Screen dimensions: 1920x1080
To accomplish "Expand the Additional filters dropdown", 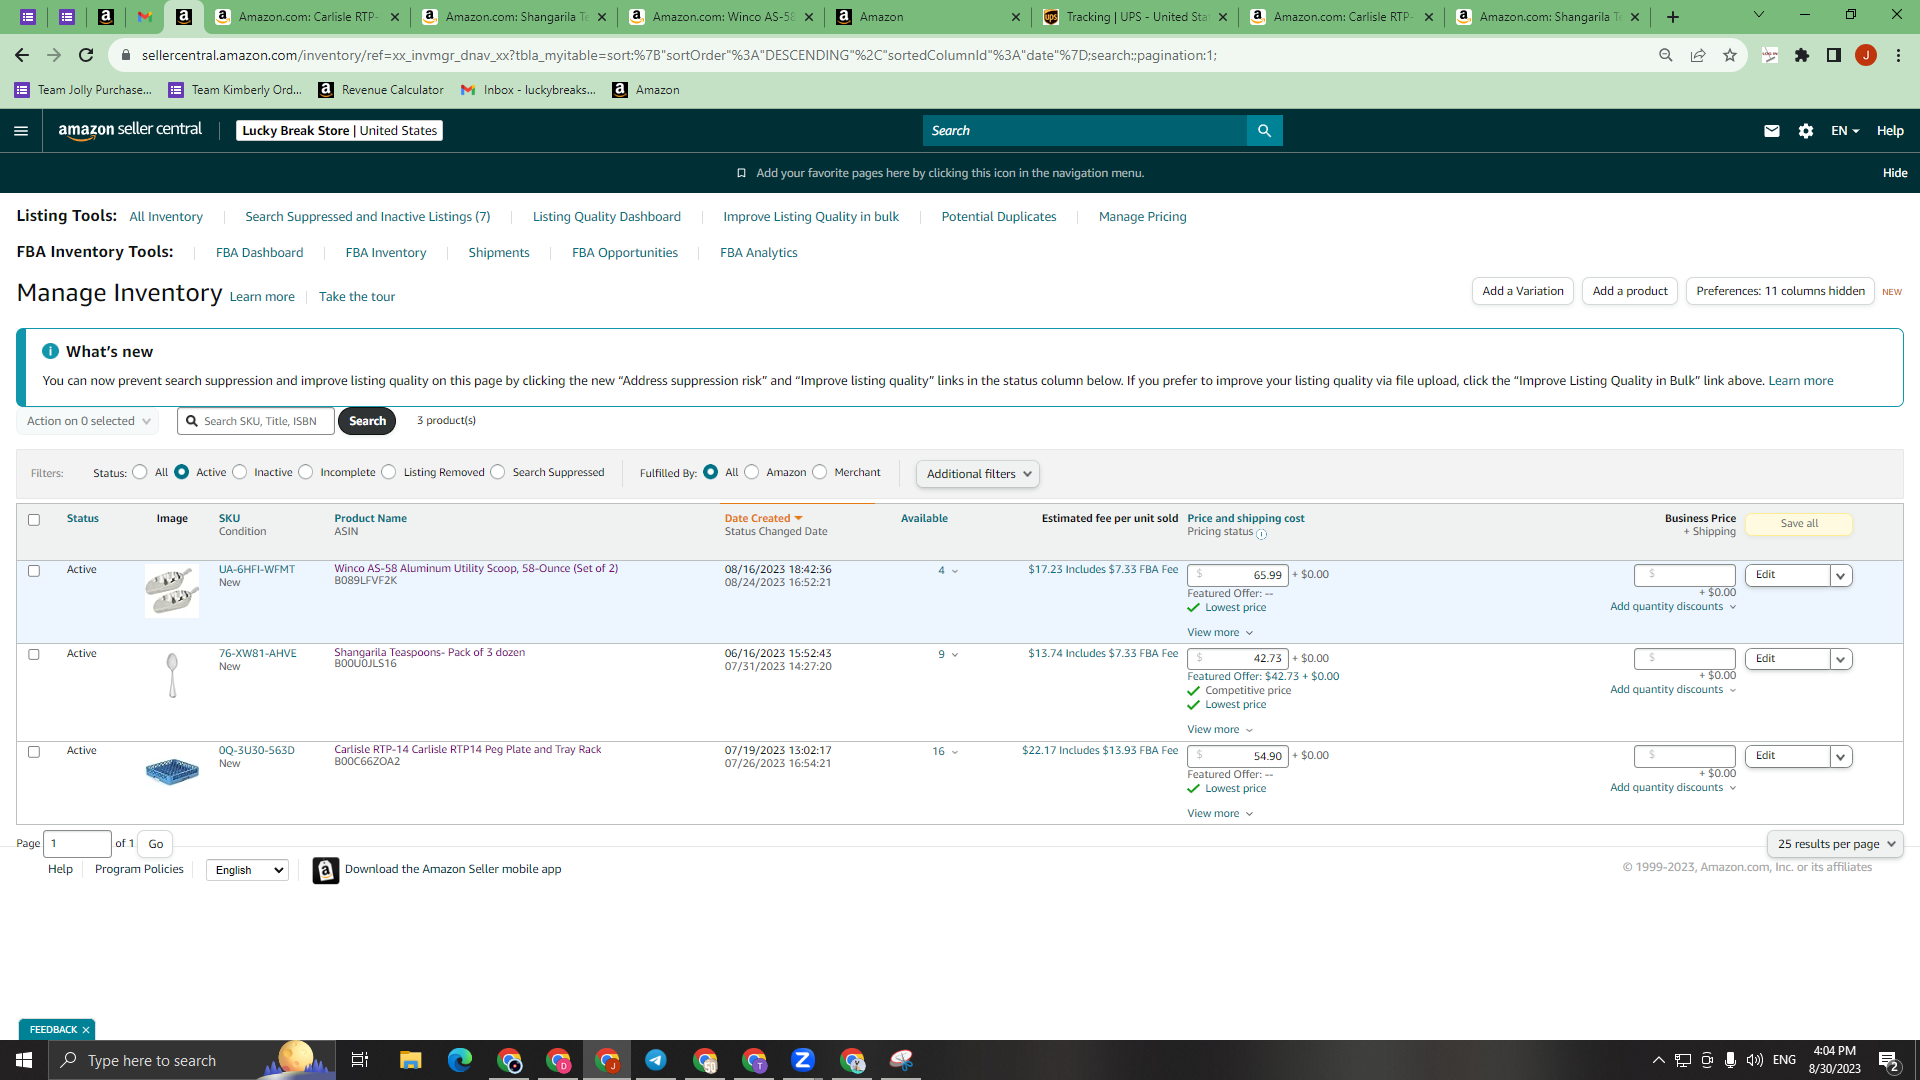I will coord(978,474).
